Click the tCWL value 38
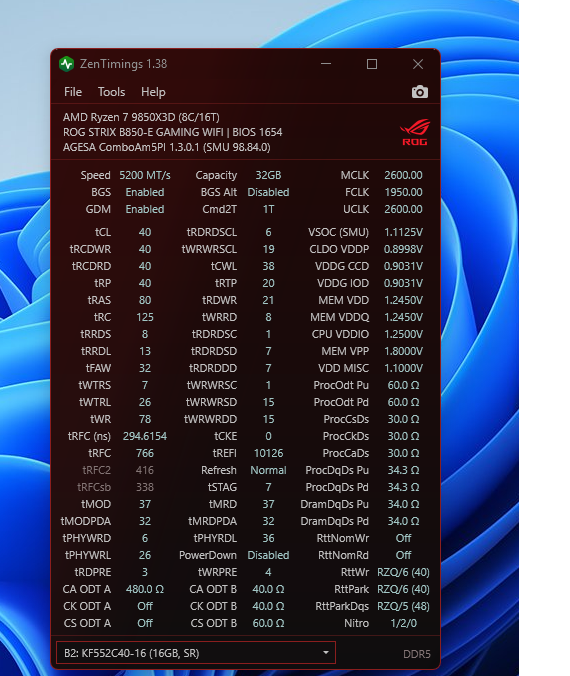Viewport: 570px width, 676px height. point(268,266)
